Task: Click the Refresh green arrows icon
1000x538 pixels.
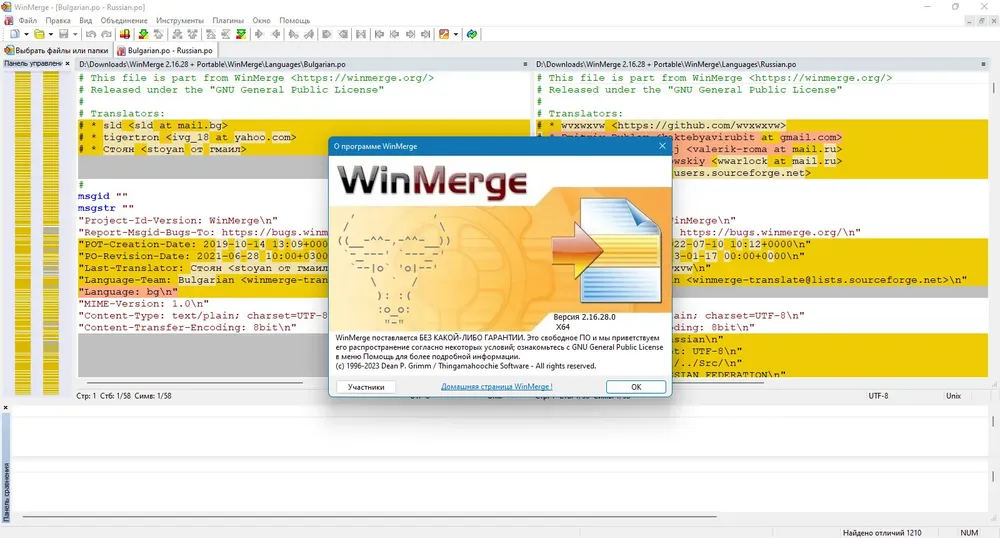Action: (x=471, y=34)
